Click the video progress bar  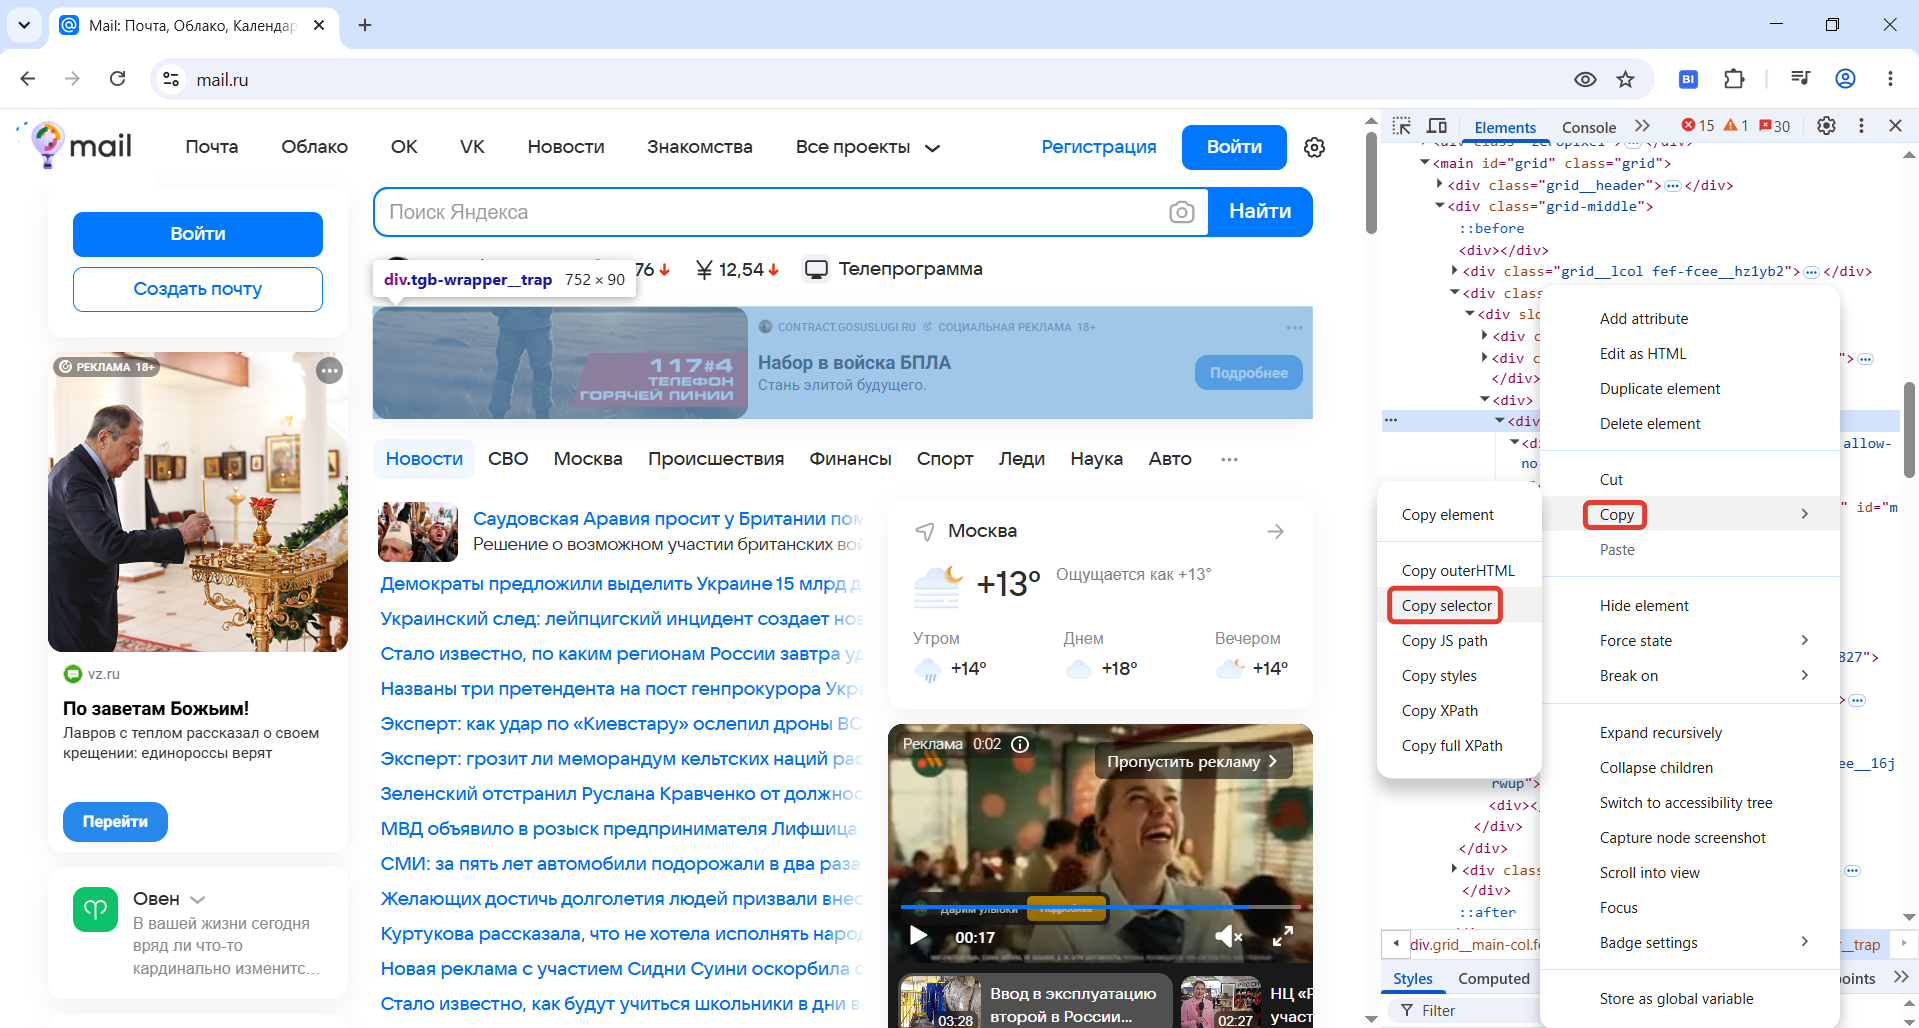(1100, 906)
